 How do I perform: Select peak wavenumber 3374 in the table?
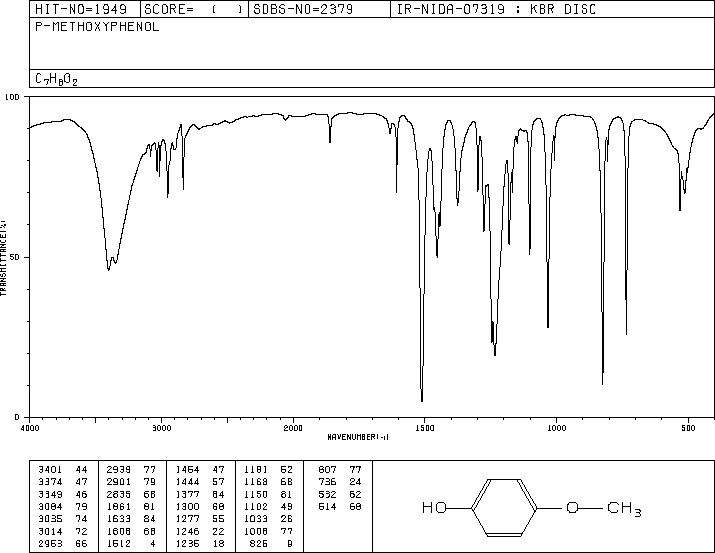[x=50, y=482]
